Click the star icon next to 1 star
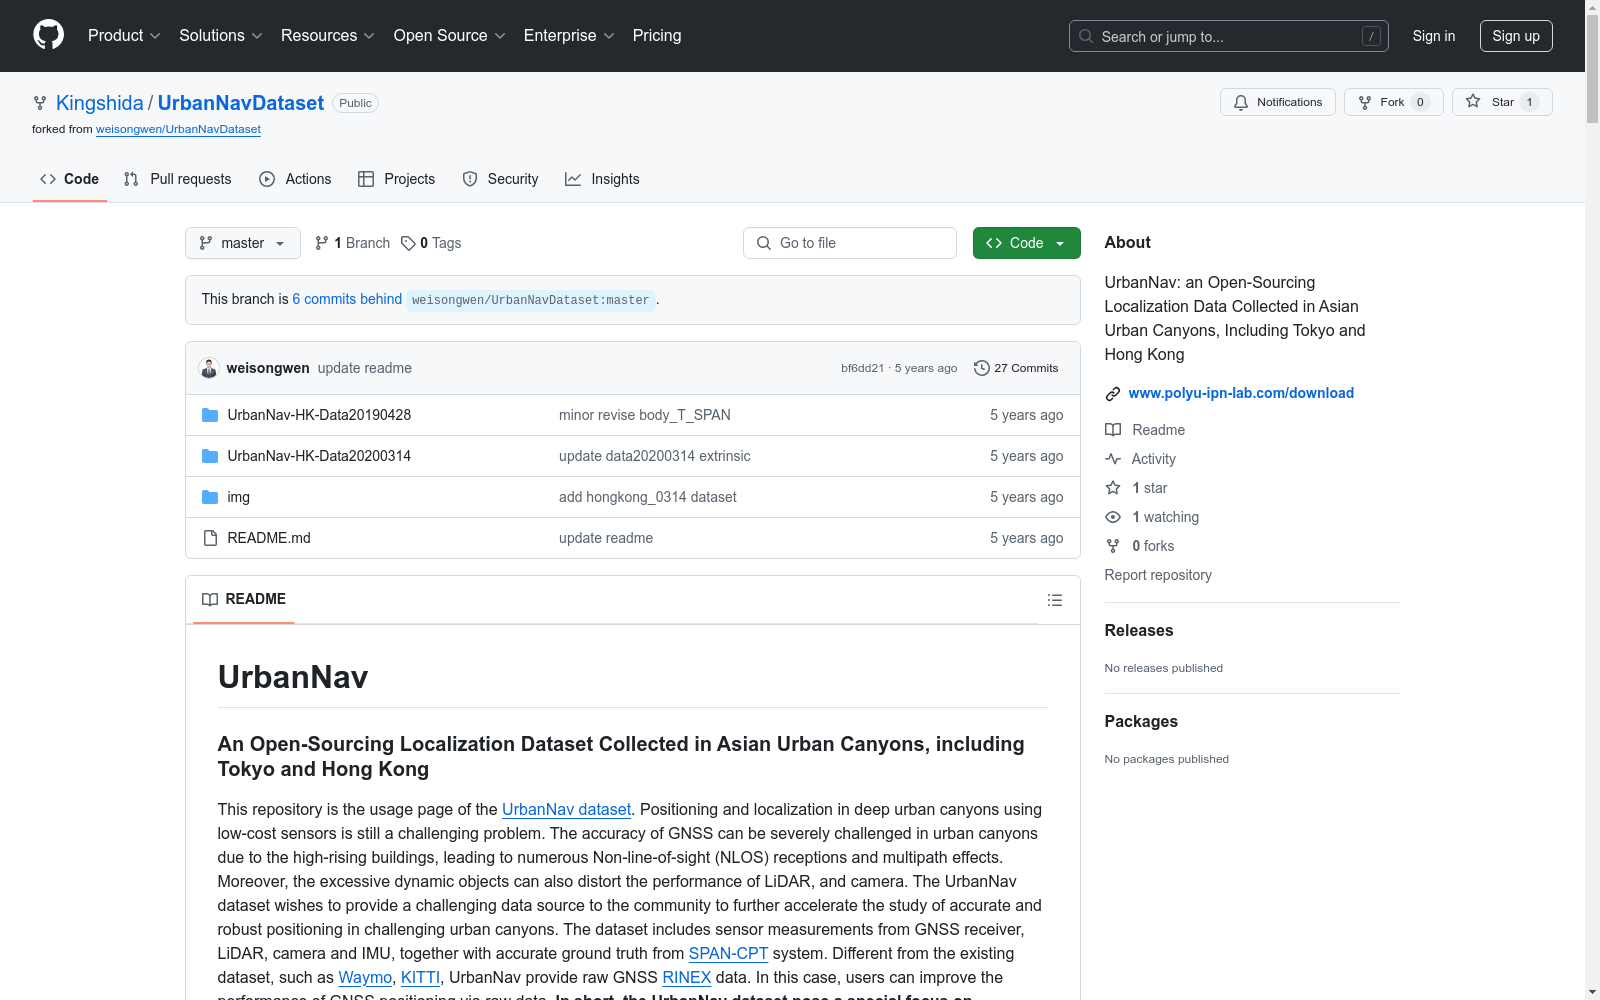Viewport: 1600px width, 1000px height. tap(1113, 488)
